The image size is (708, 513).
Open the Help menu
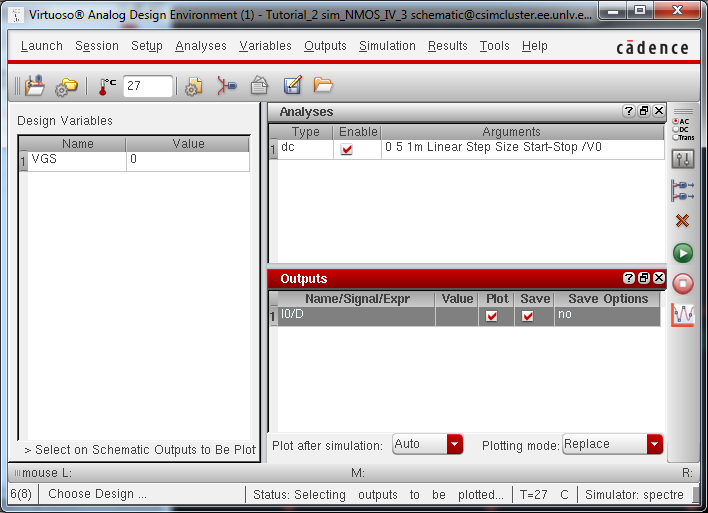click(535, 46)
